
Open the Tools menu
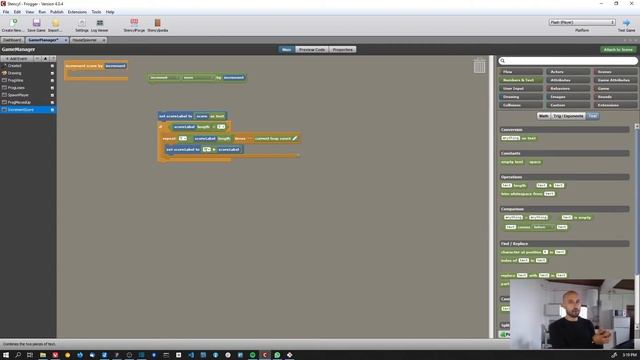coord(96,12)
